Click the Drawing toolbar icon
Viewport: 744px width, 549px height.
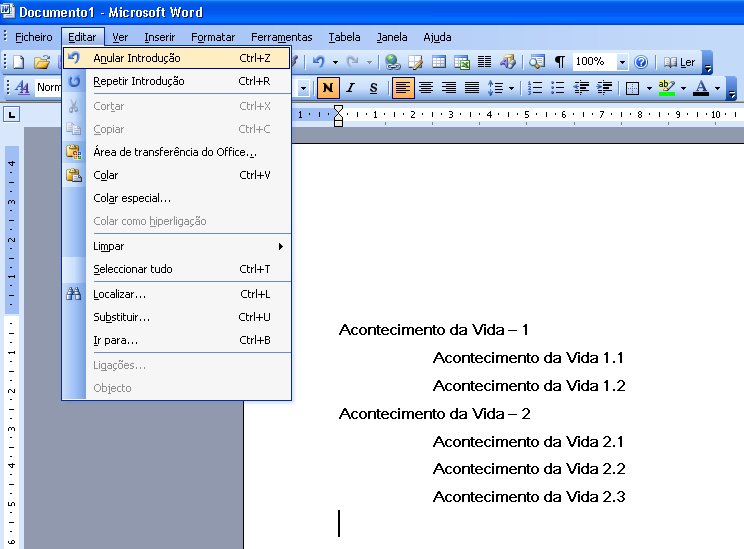[508, 62]
